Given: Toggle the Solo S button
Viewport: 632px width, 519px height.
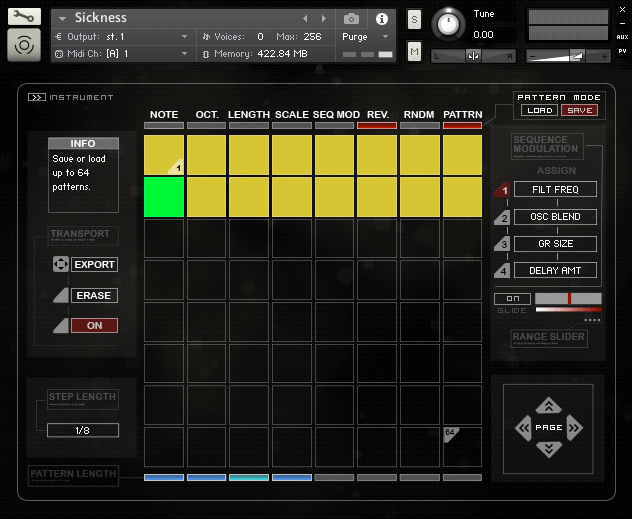Looking at the screenshot, I should tap(414, 21).
